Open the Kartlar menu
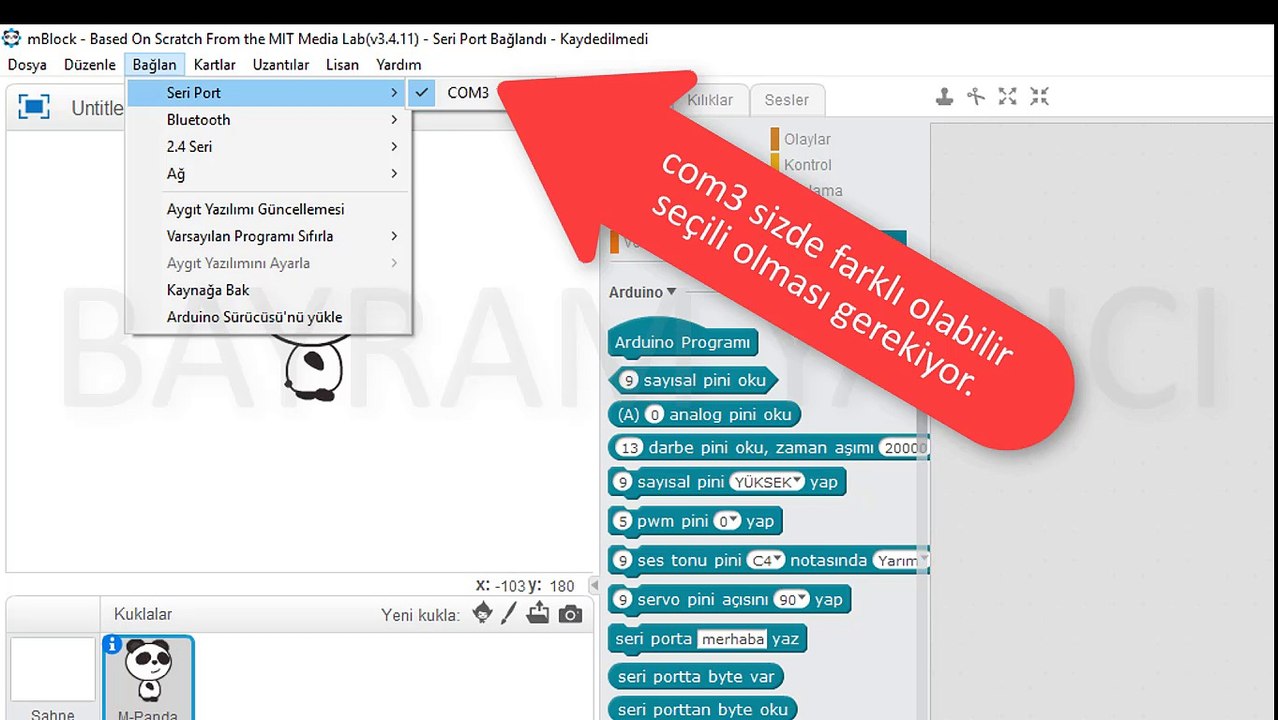1278x720 pixels. (215, 64)
